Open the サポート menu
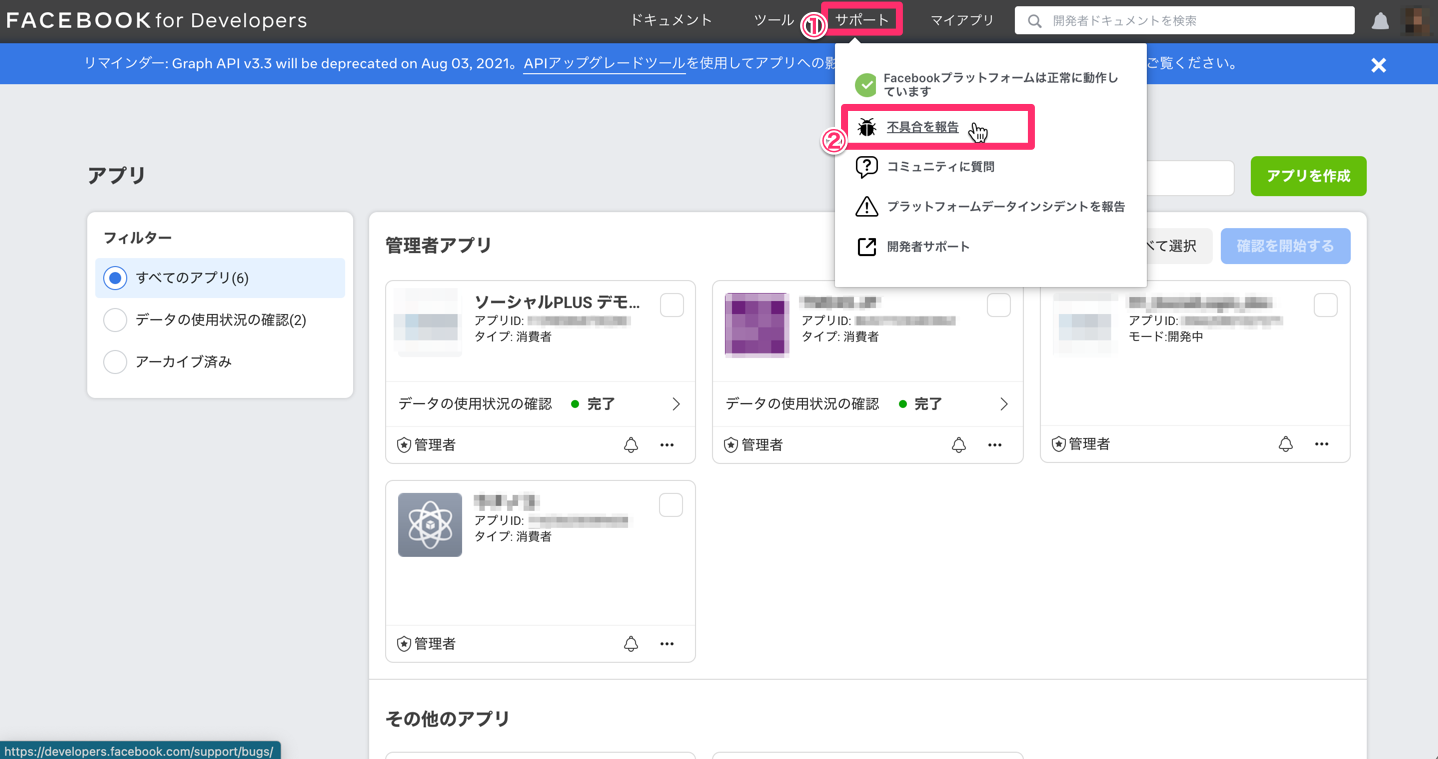Screen dimensions: 1438x759 (x=862, y=20)
